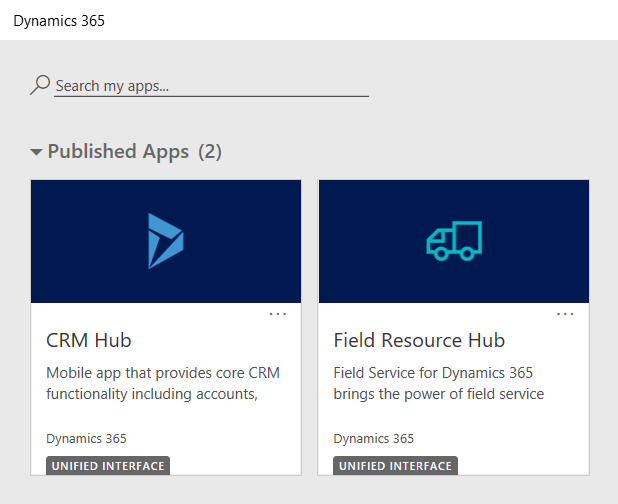
Task: Open the CRM Hub app logo tile
Action: click(x=166, y=241)
